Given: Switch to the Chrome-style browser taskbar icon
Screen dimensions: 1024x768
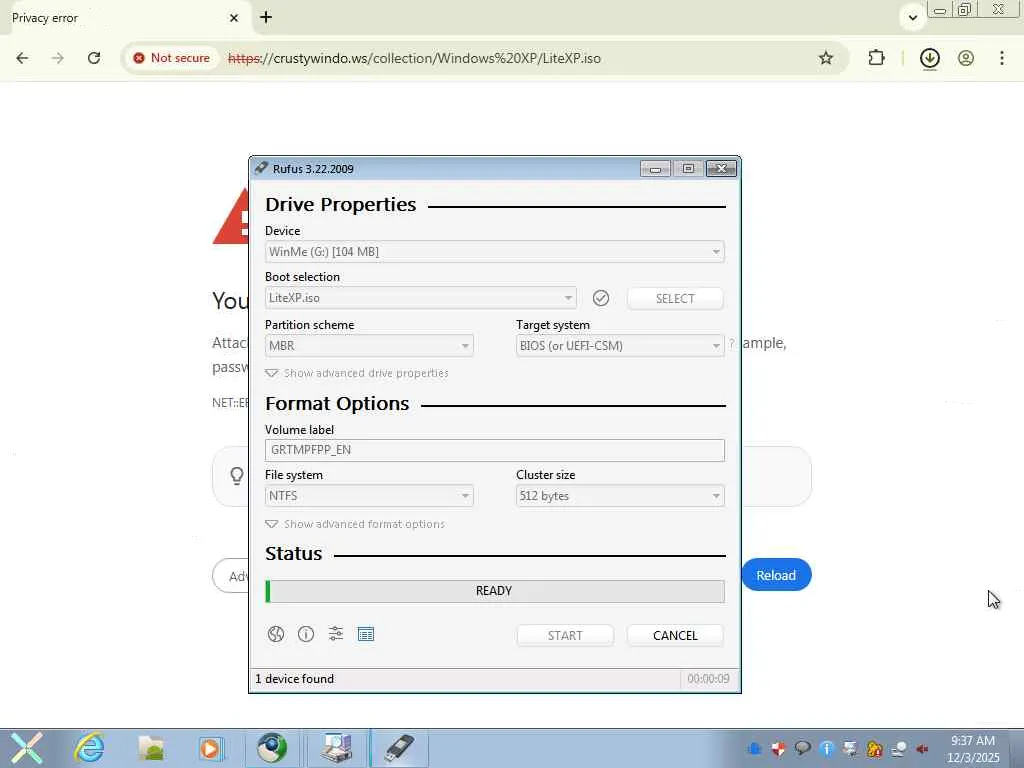Looking at the screenshot, I should (x=272, y=748).
